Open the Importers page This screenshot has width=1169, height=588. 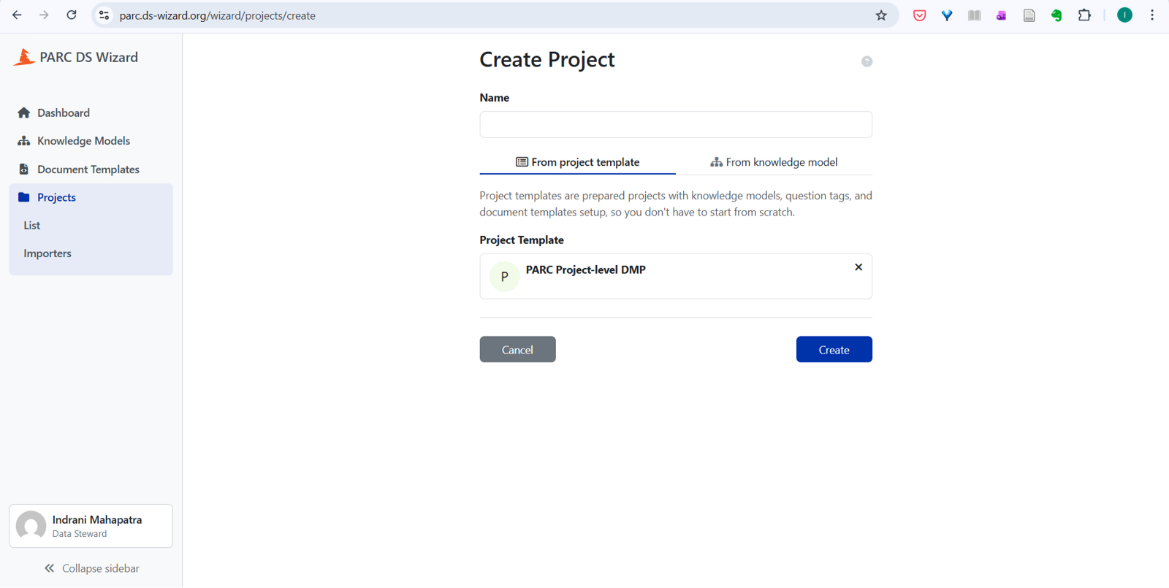pyautogui.click(x=48, y=253)
